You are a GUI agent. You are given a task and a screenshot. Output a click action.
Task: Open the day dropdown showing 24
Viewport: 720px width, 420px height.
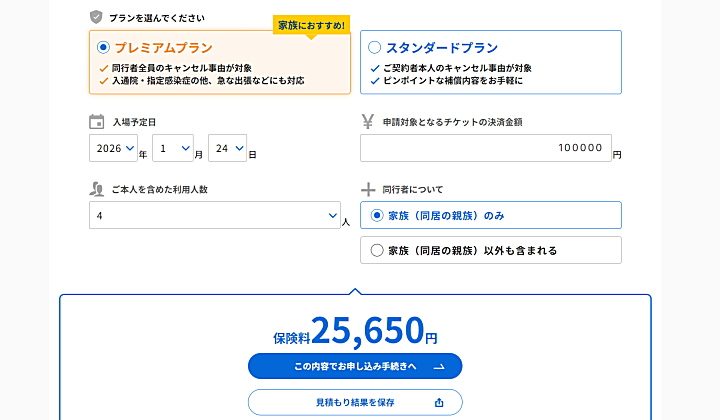229,149
